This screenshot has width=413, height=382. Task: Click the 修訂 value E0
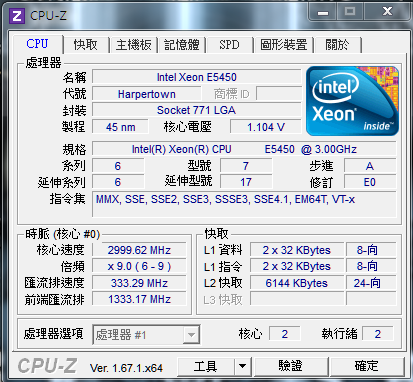click(370, 182)
